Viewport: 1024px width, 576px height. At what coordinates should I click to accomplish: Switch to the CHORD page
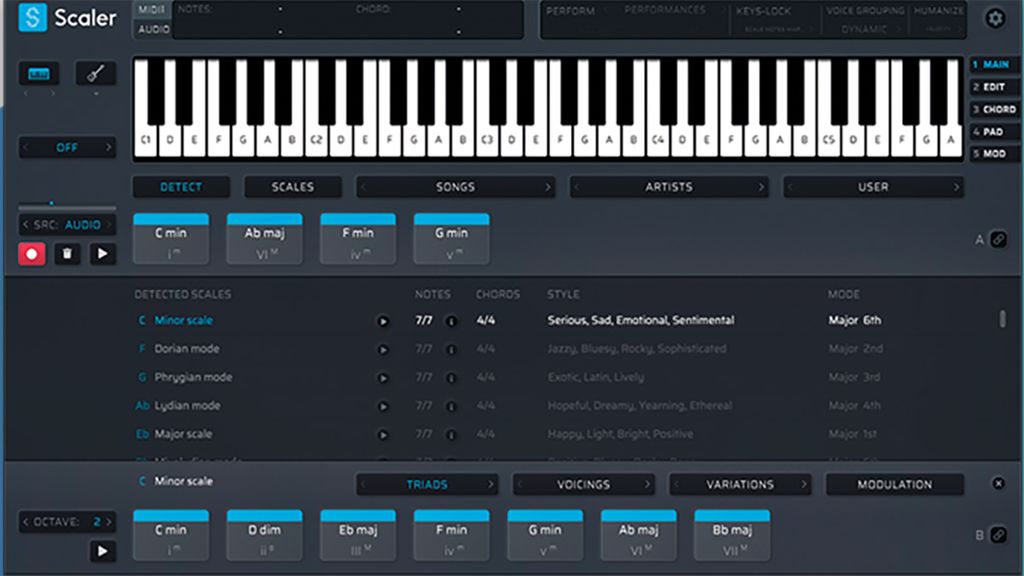pos(994,108)
